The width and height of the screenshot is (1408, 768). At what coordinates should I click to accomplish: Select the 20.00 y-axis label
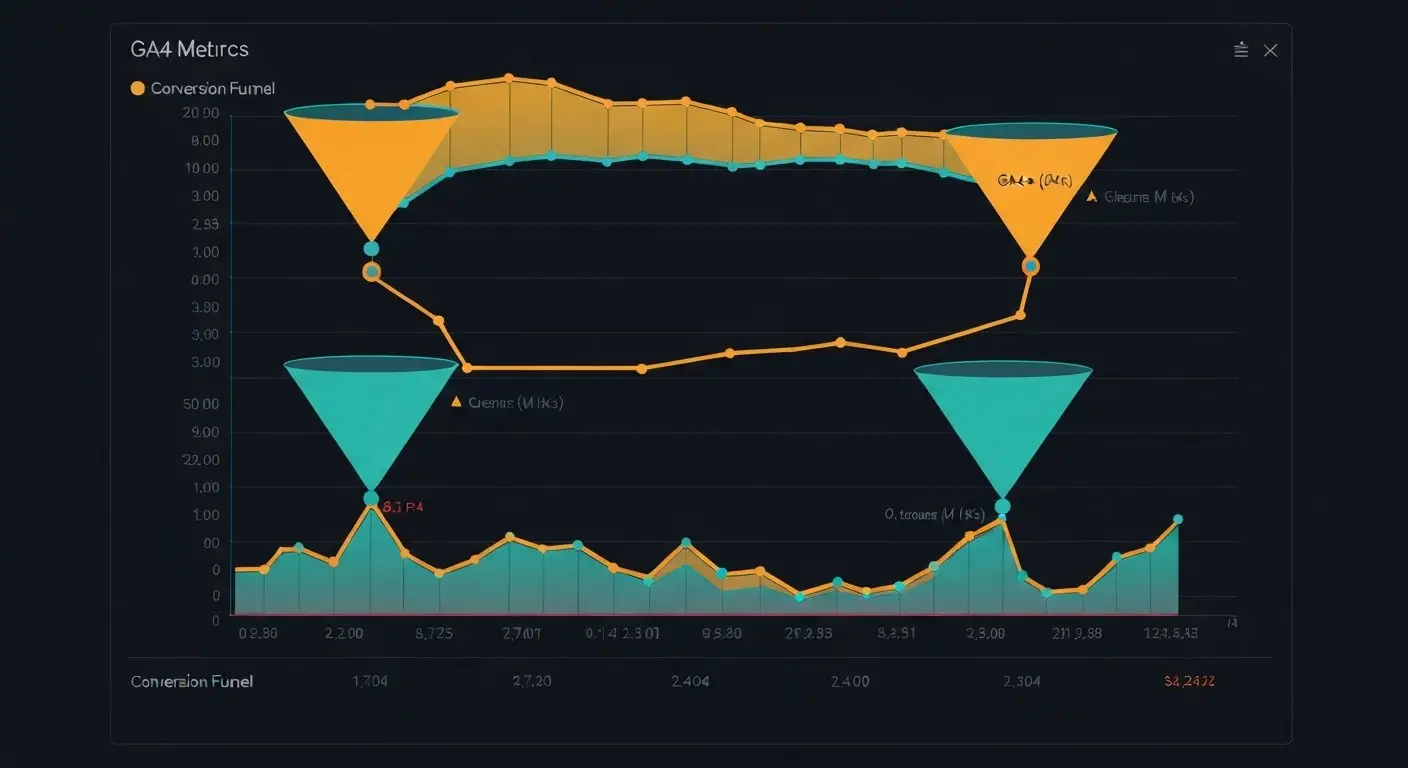coord(201,113)
